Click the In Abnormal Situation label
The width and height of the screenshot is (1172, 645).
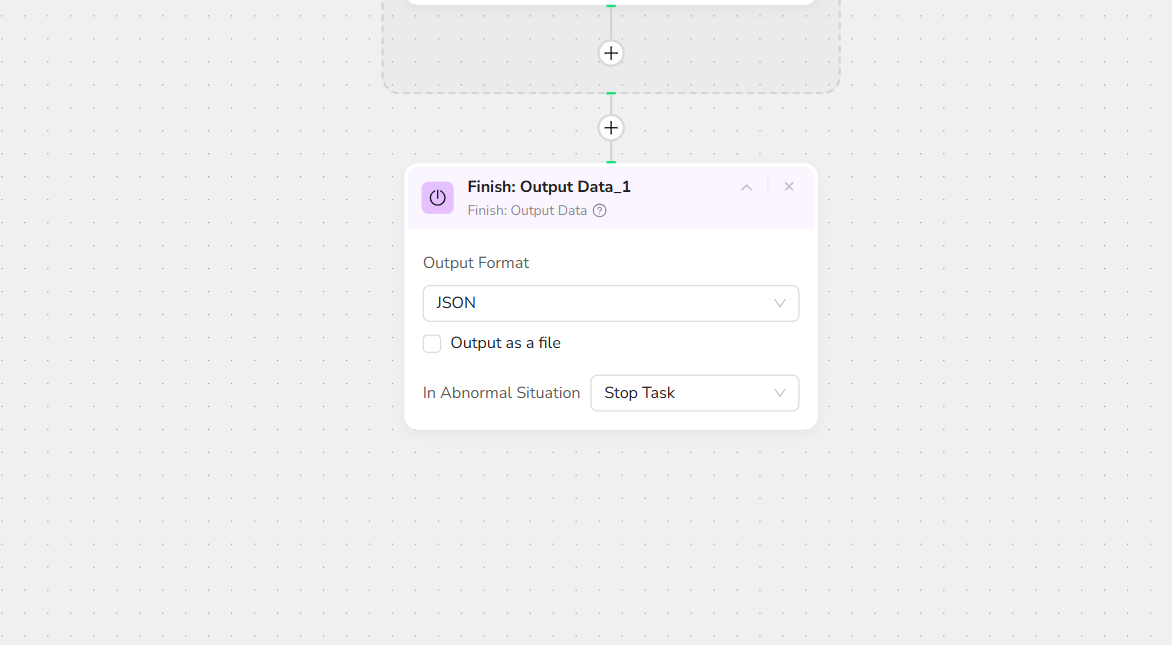(x=501, y=393)
